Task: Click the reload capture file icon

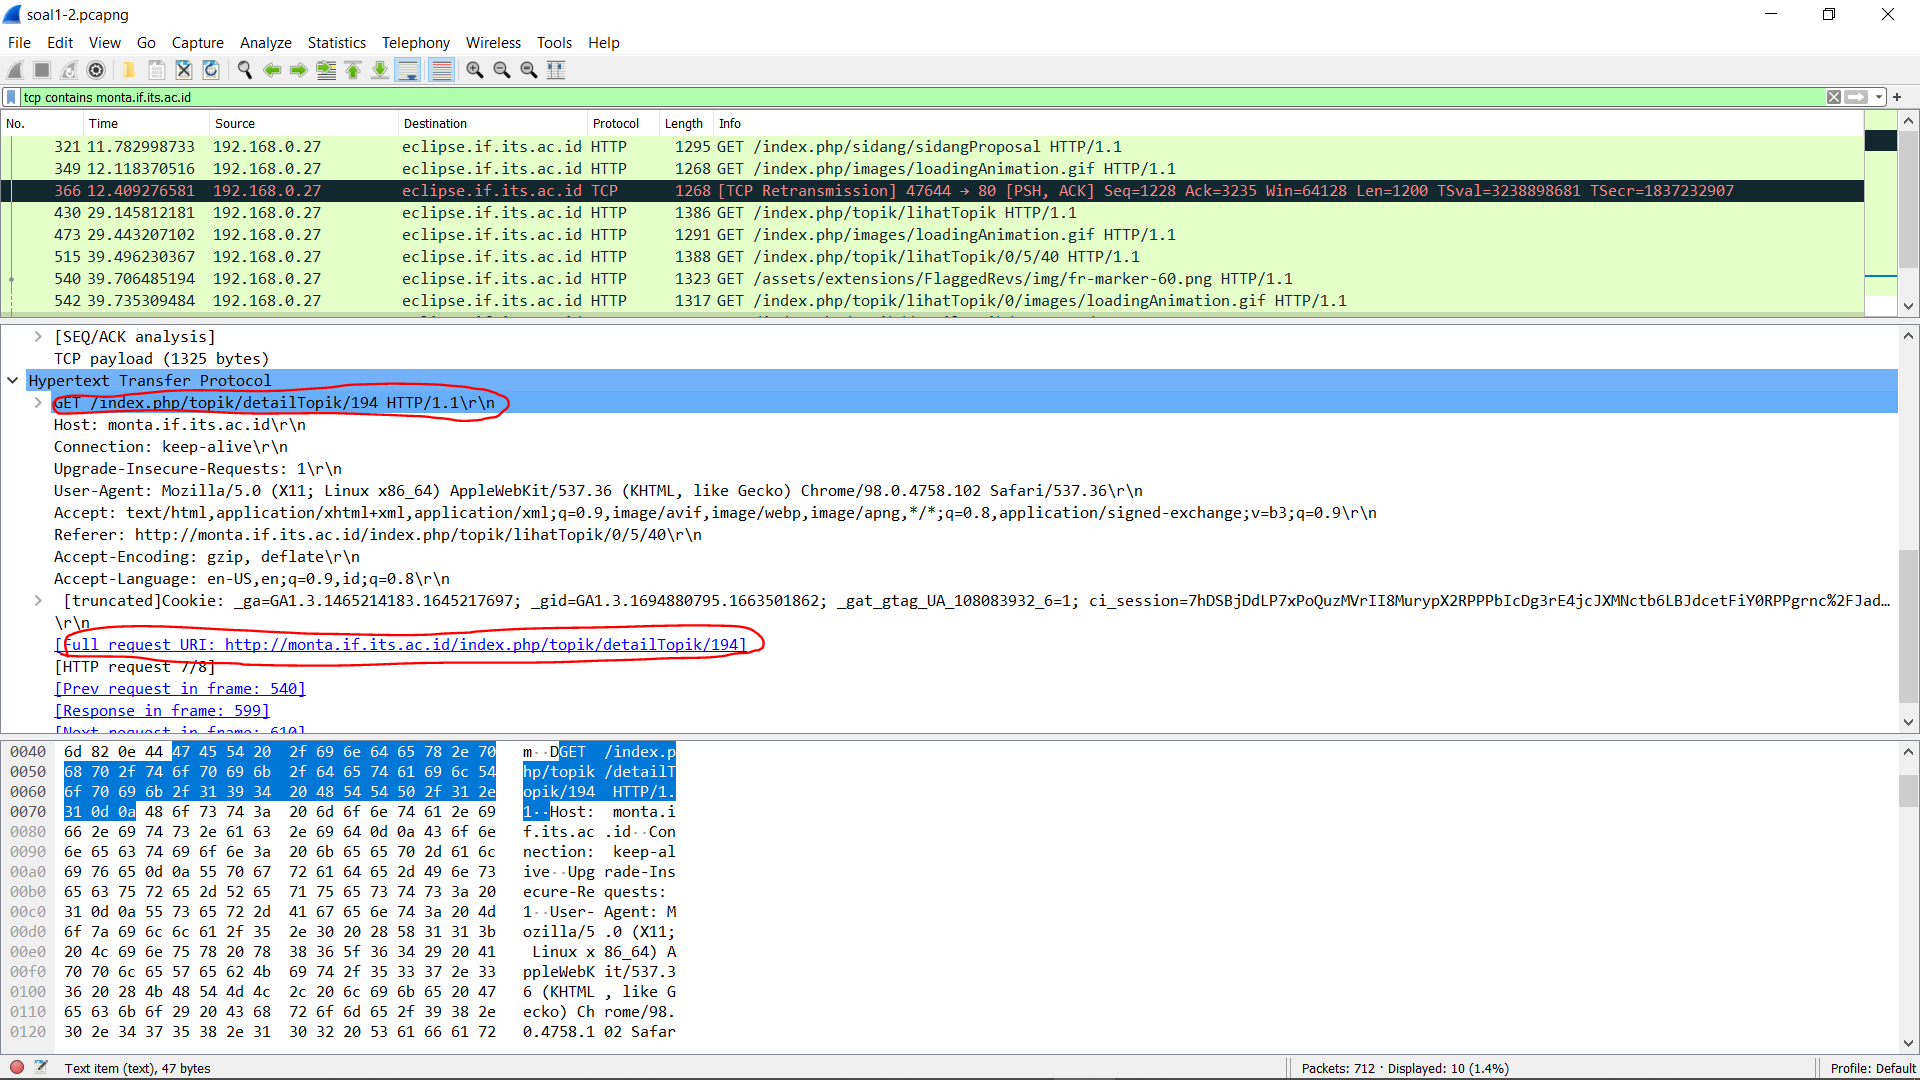Action: click(211, 70)
